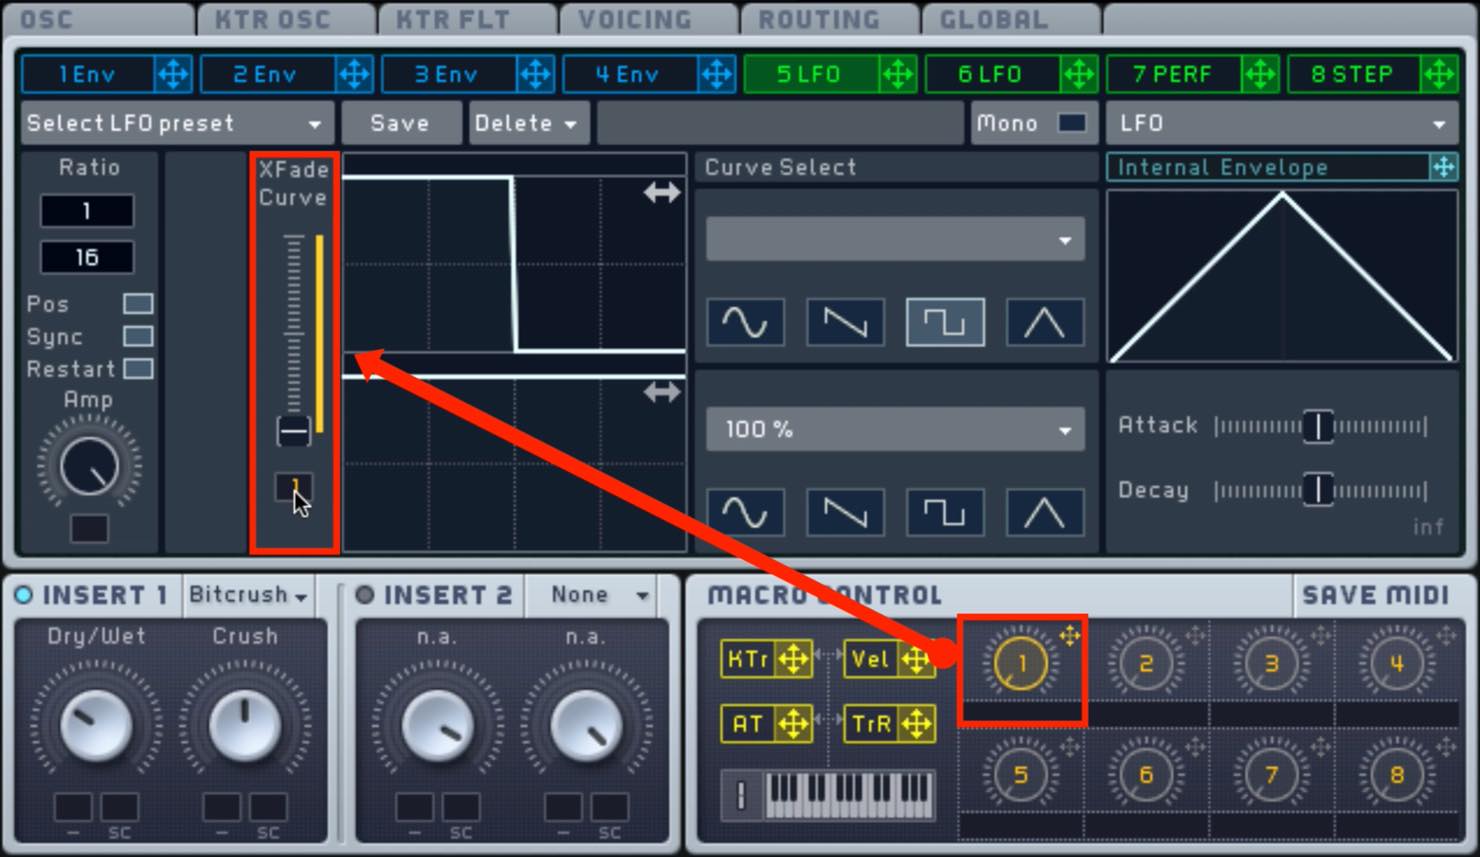Click the XFade Curve slider handle

click(x=294, y=431)
